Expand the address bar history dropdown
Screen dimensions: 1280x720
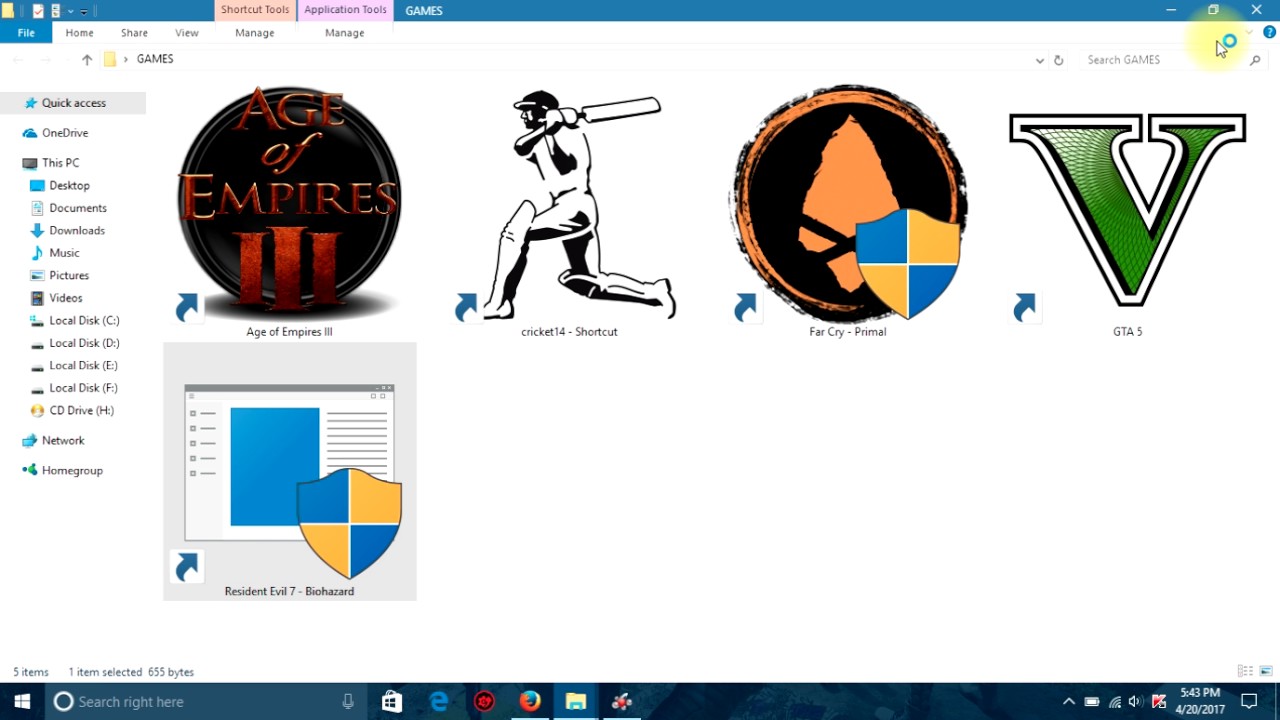[1039, 60]
